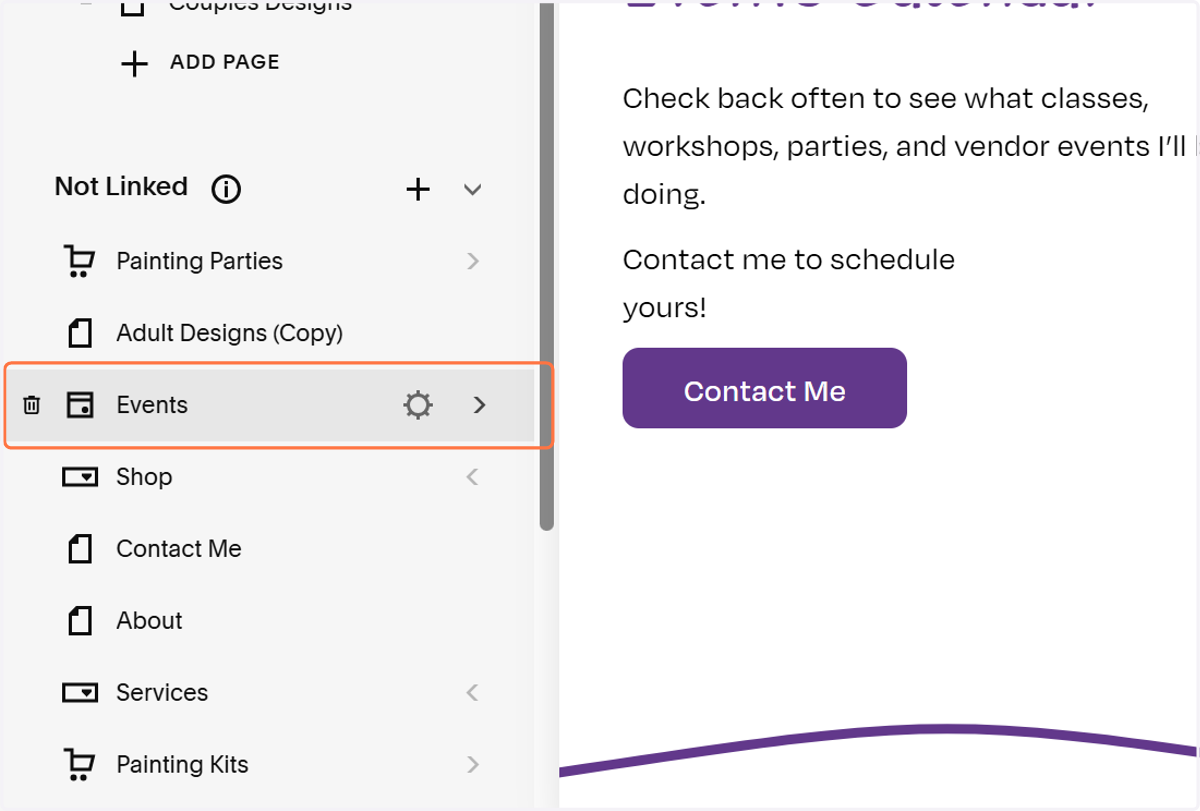Toggle the Services folder chevron
The image size is (1200, 811).
coord(473,692)
